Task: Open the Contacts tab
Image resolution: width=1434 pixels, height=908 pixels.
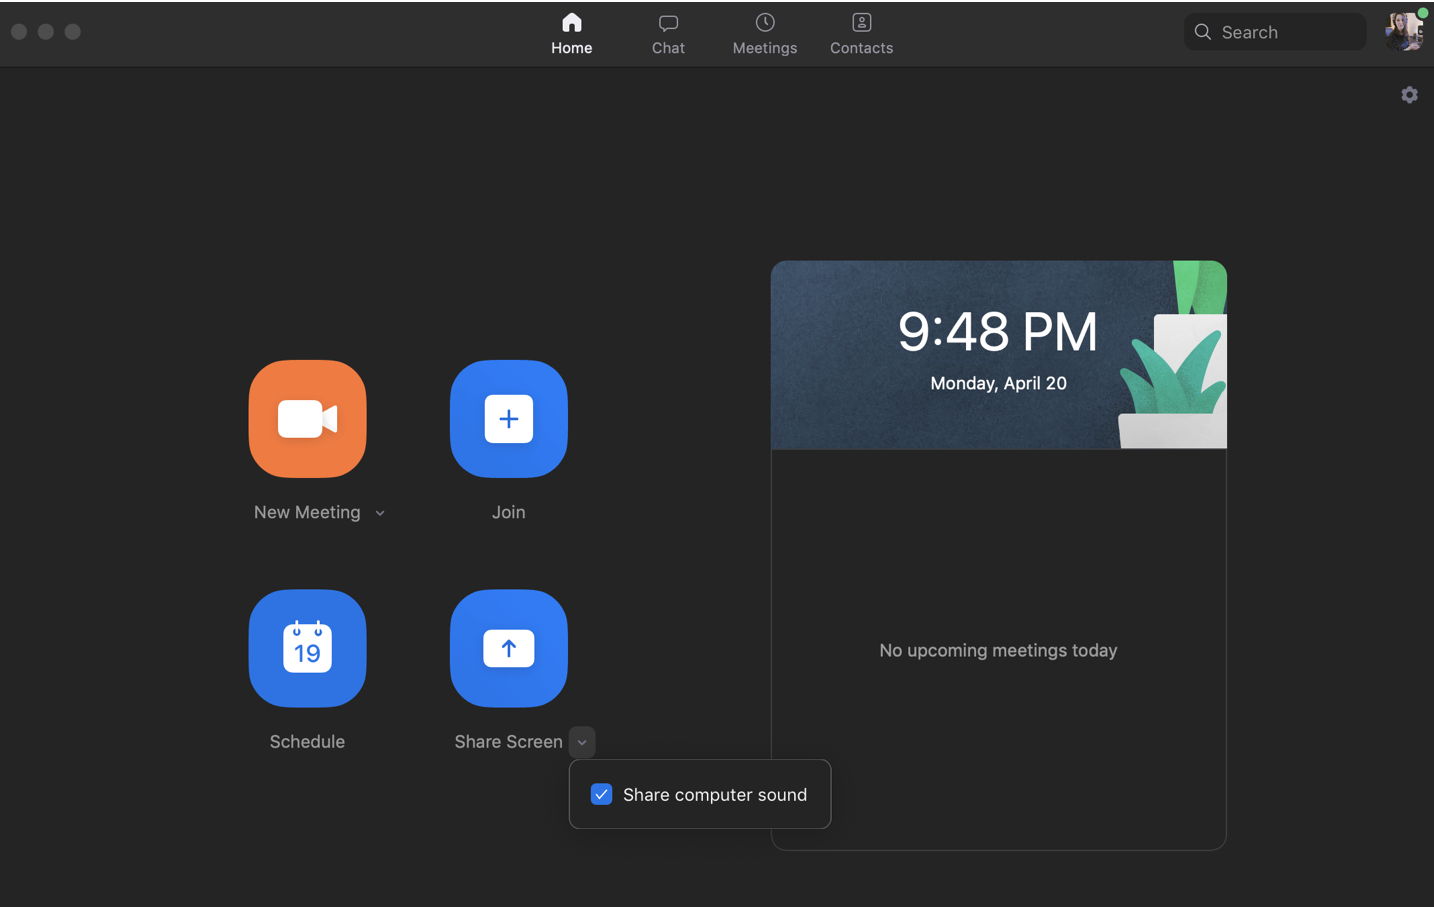Action: (x=861, y=33)
